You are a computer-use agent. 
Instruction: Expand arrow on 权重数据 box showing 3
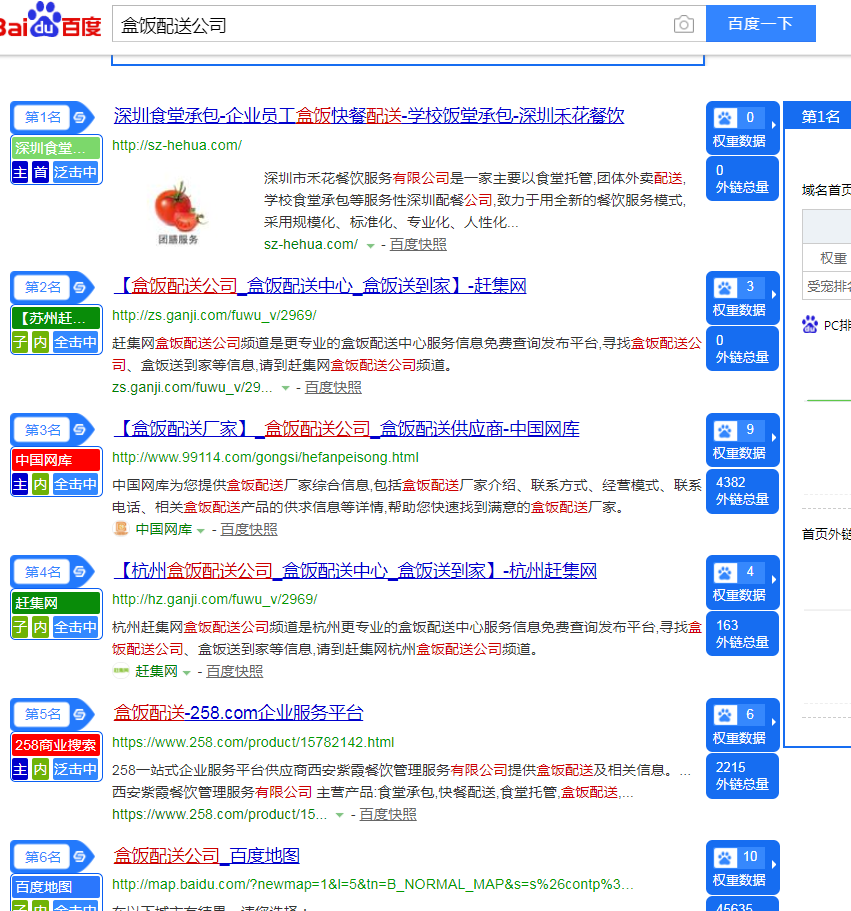[773, 294]
